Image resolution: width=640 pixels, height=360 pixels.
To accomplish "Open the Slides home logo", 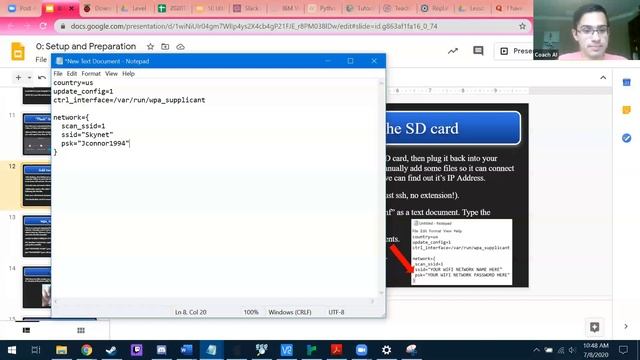I will coord(18,51).
